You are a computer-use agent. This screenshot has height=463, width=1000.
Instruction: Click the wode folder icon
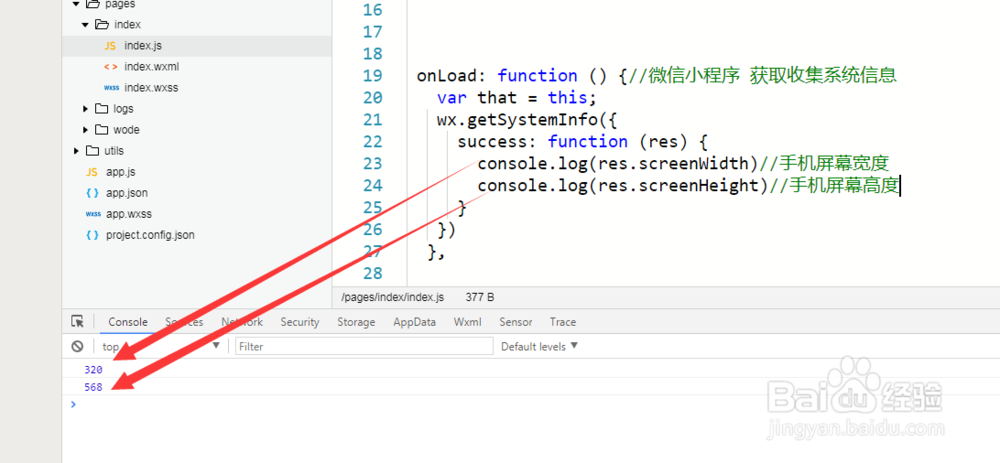(101, 129)
